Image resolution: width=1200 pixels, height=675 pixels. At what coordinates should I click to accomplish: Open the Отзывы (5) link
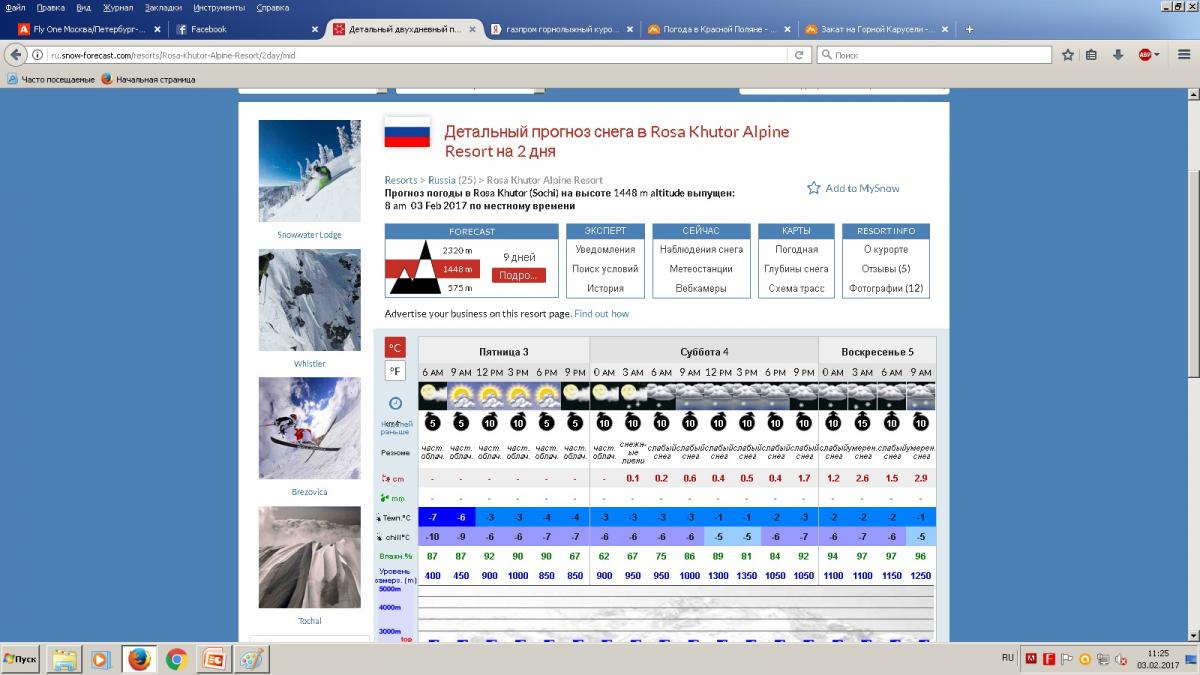[x=886, y=269]
